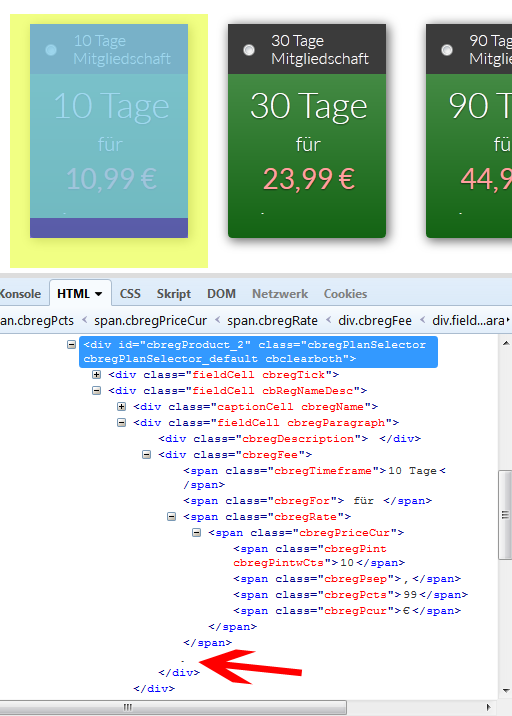Image resolution: width=512 pixels, height=716 pixels.
Task: Select the cbregPint cbregPintwCts span line
Action: click(319, 556)
